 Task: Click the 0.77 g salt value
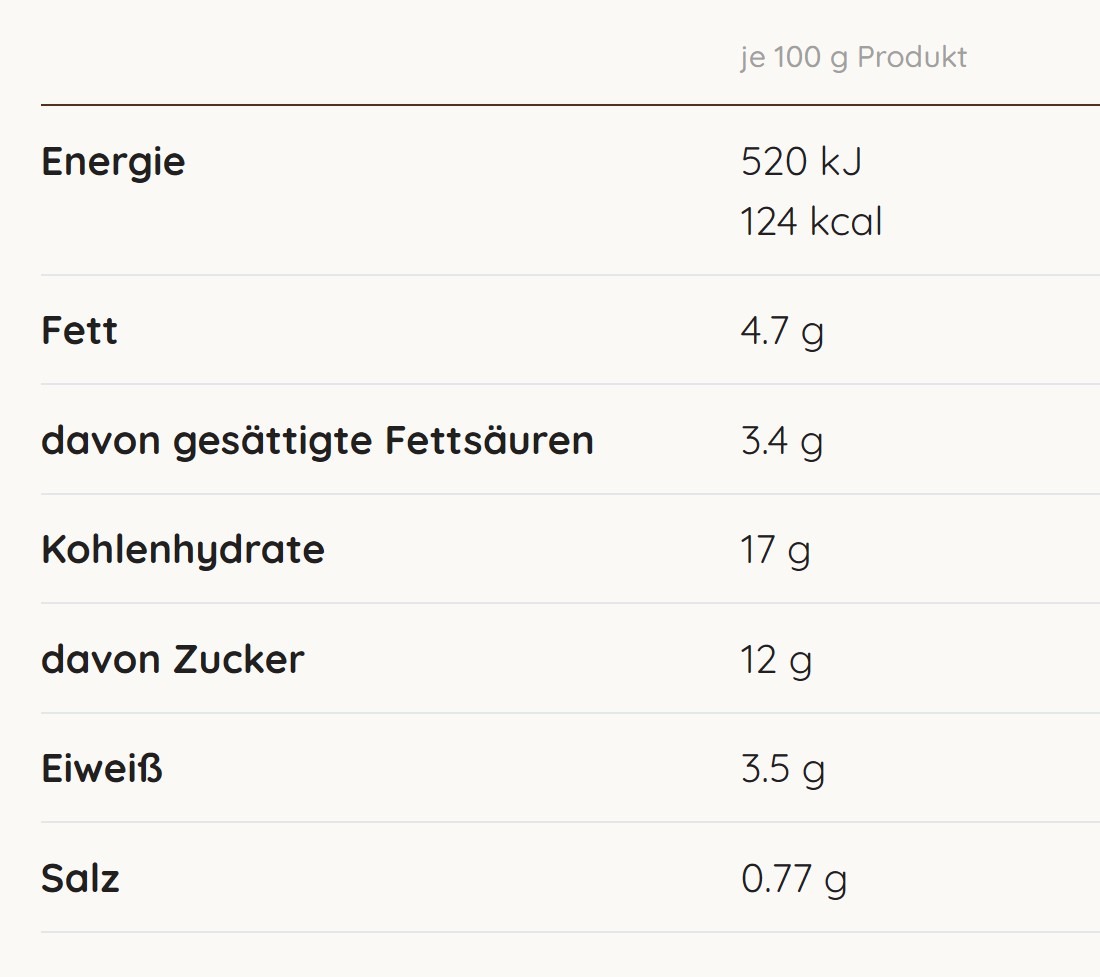pos(794,879)
